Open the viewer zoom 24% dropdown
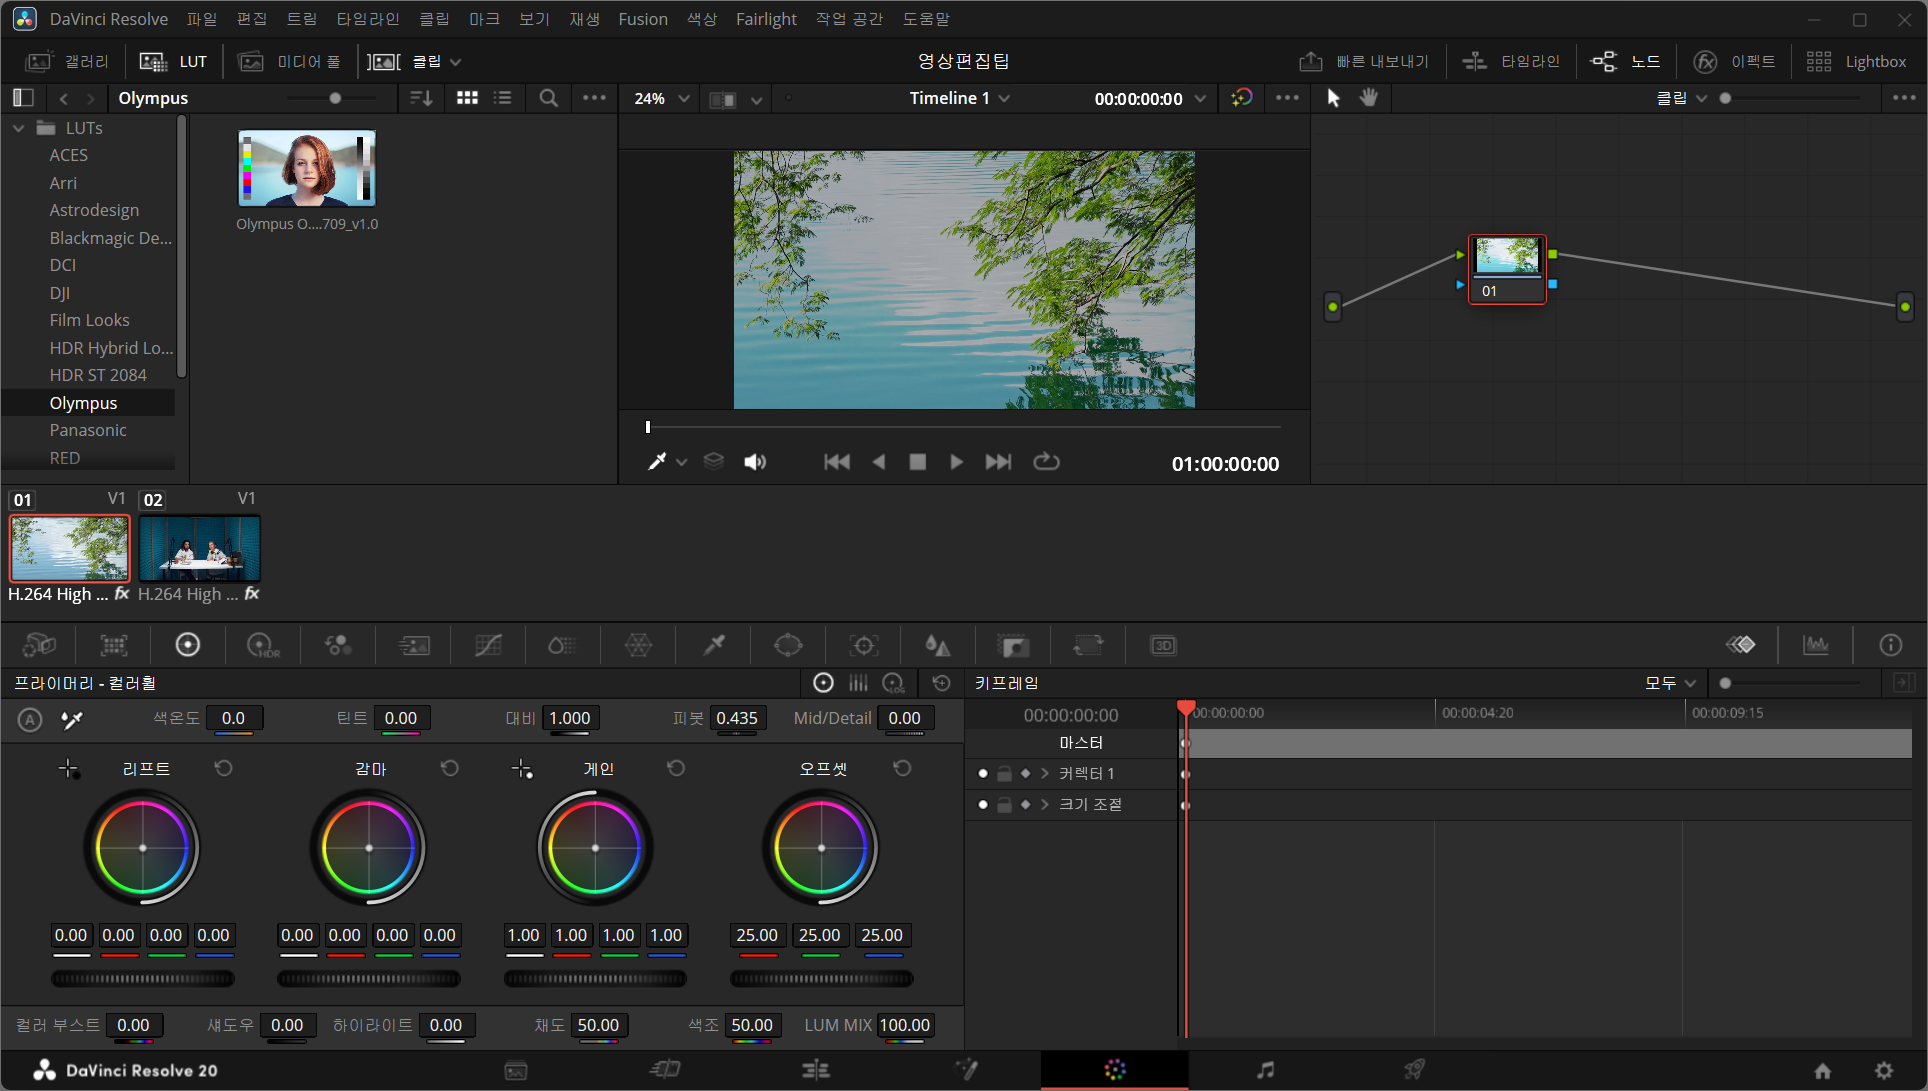 (x=661, y=98)
